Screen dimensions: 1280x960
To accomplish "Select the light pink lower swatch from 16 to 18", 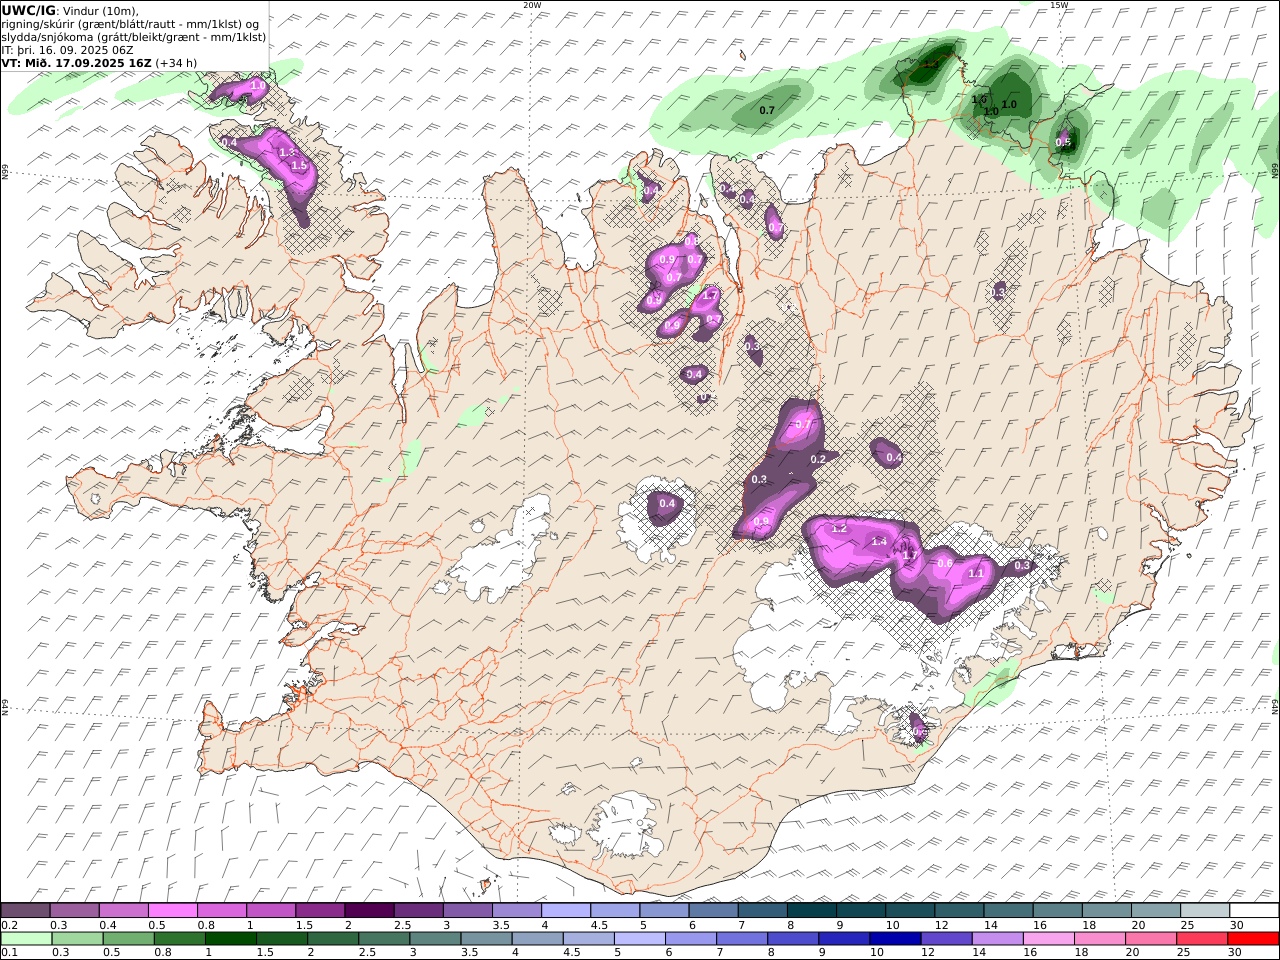I will coord(1048,939).
